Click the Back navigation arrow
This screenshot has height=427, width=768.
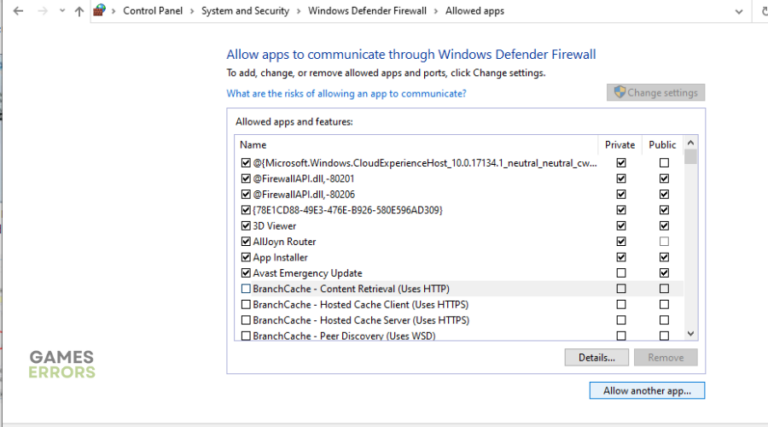(x=17, y=11)
